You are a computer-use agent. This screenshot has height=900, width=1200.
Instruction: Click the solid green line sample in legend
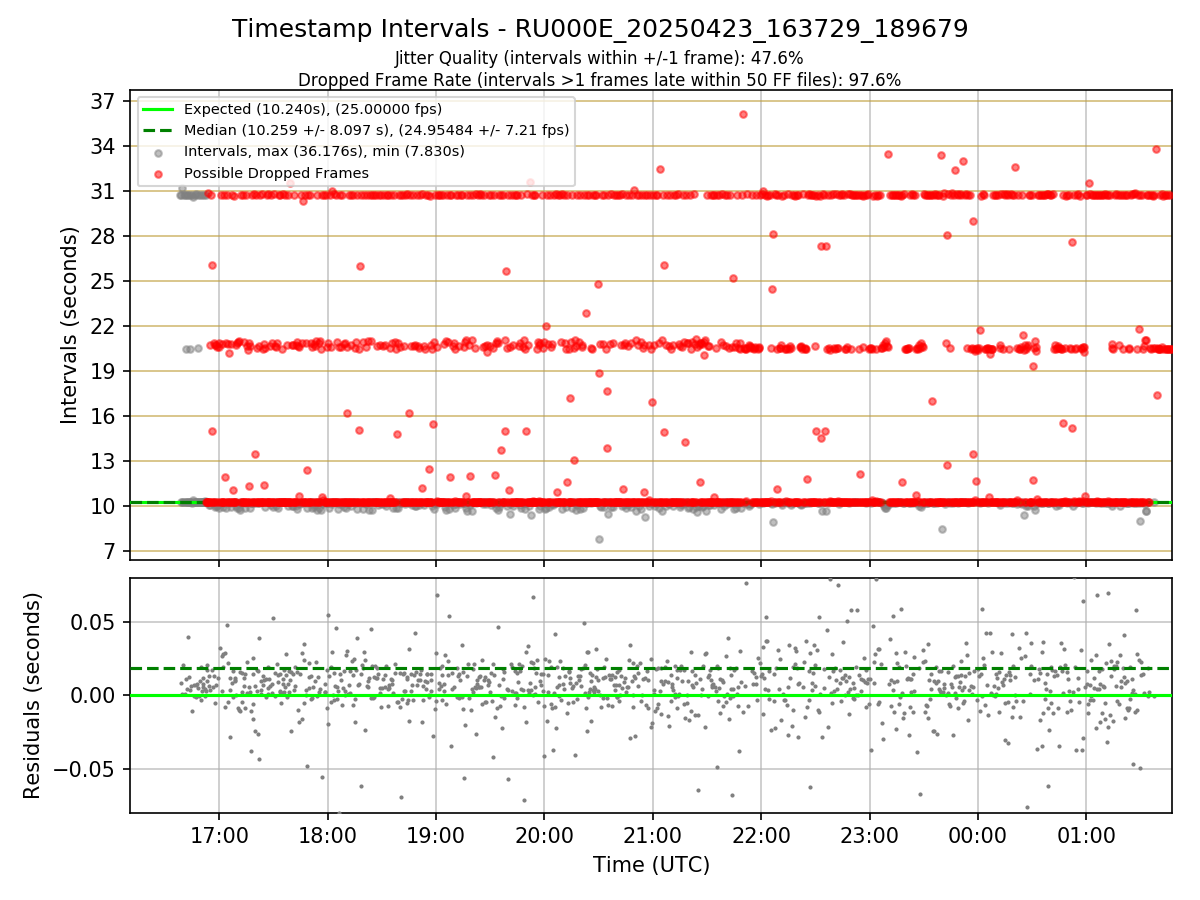coord(159,109)
